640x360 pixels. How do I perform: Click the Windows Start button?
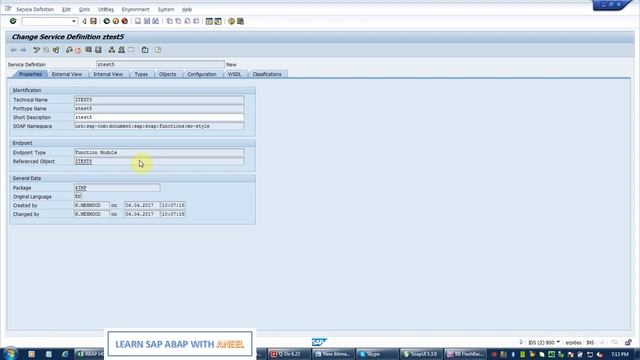pos(10,353)
